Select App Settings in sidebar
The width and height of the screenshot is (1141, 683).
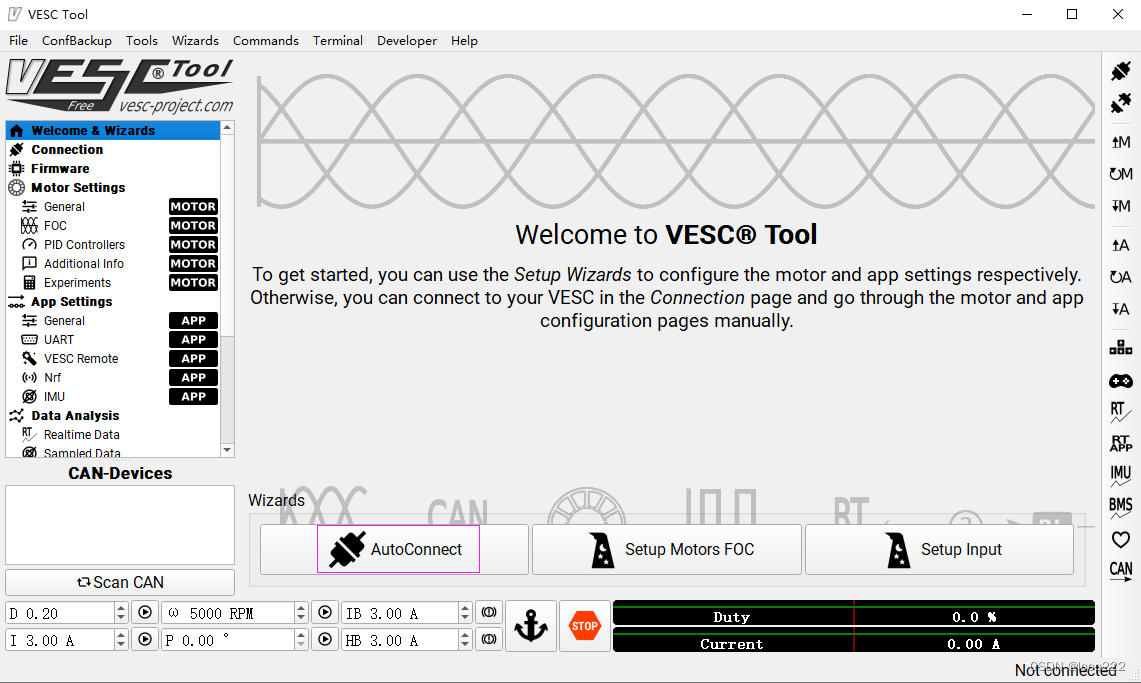tap(113, 301)
